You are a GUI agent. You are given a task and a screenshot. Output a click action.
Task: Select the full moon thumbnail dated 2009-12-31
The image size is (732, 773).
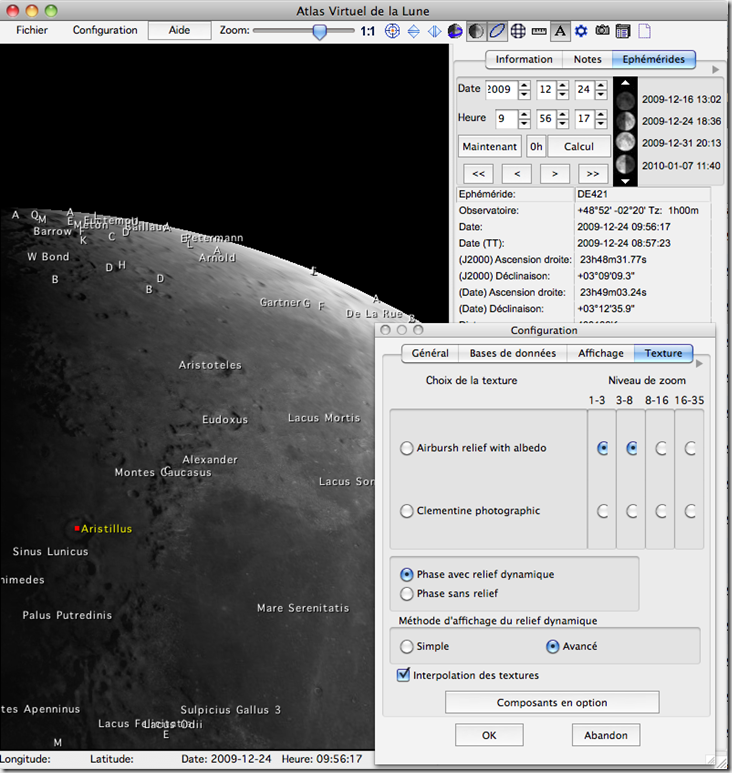click(x=625, y=142)
